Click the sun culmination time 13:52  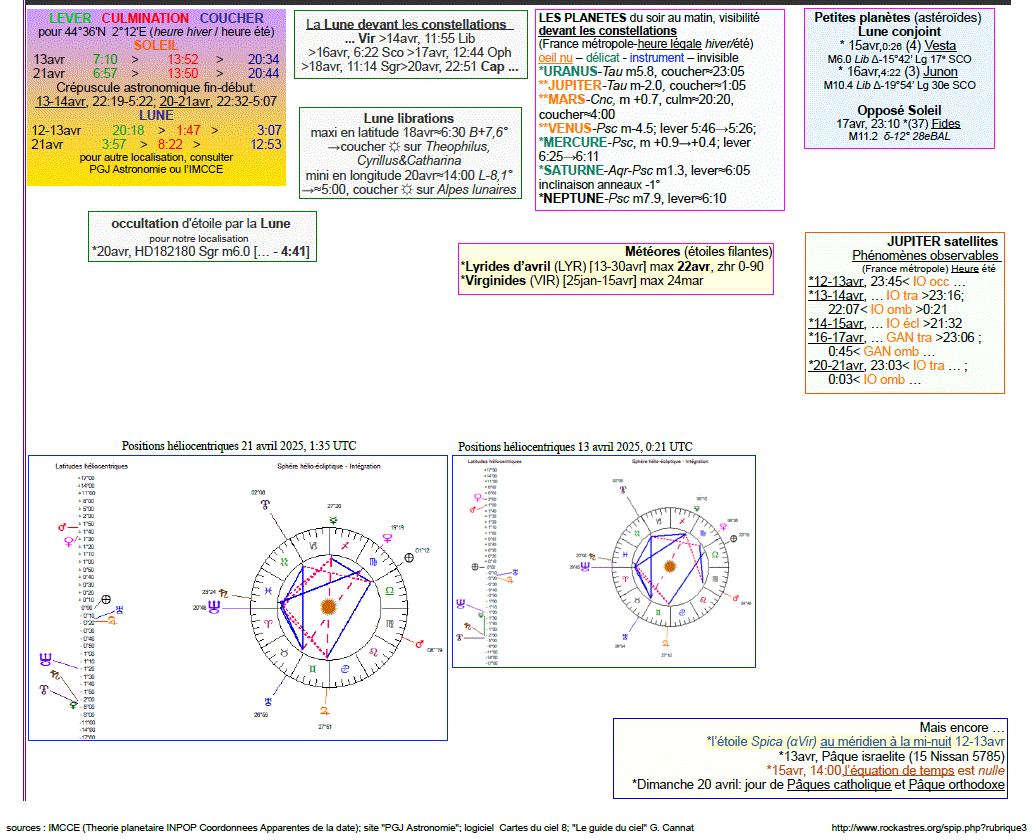click(x=182, y=59)
